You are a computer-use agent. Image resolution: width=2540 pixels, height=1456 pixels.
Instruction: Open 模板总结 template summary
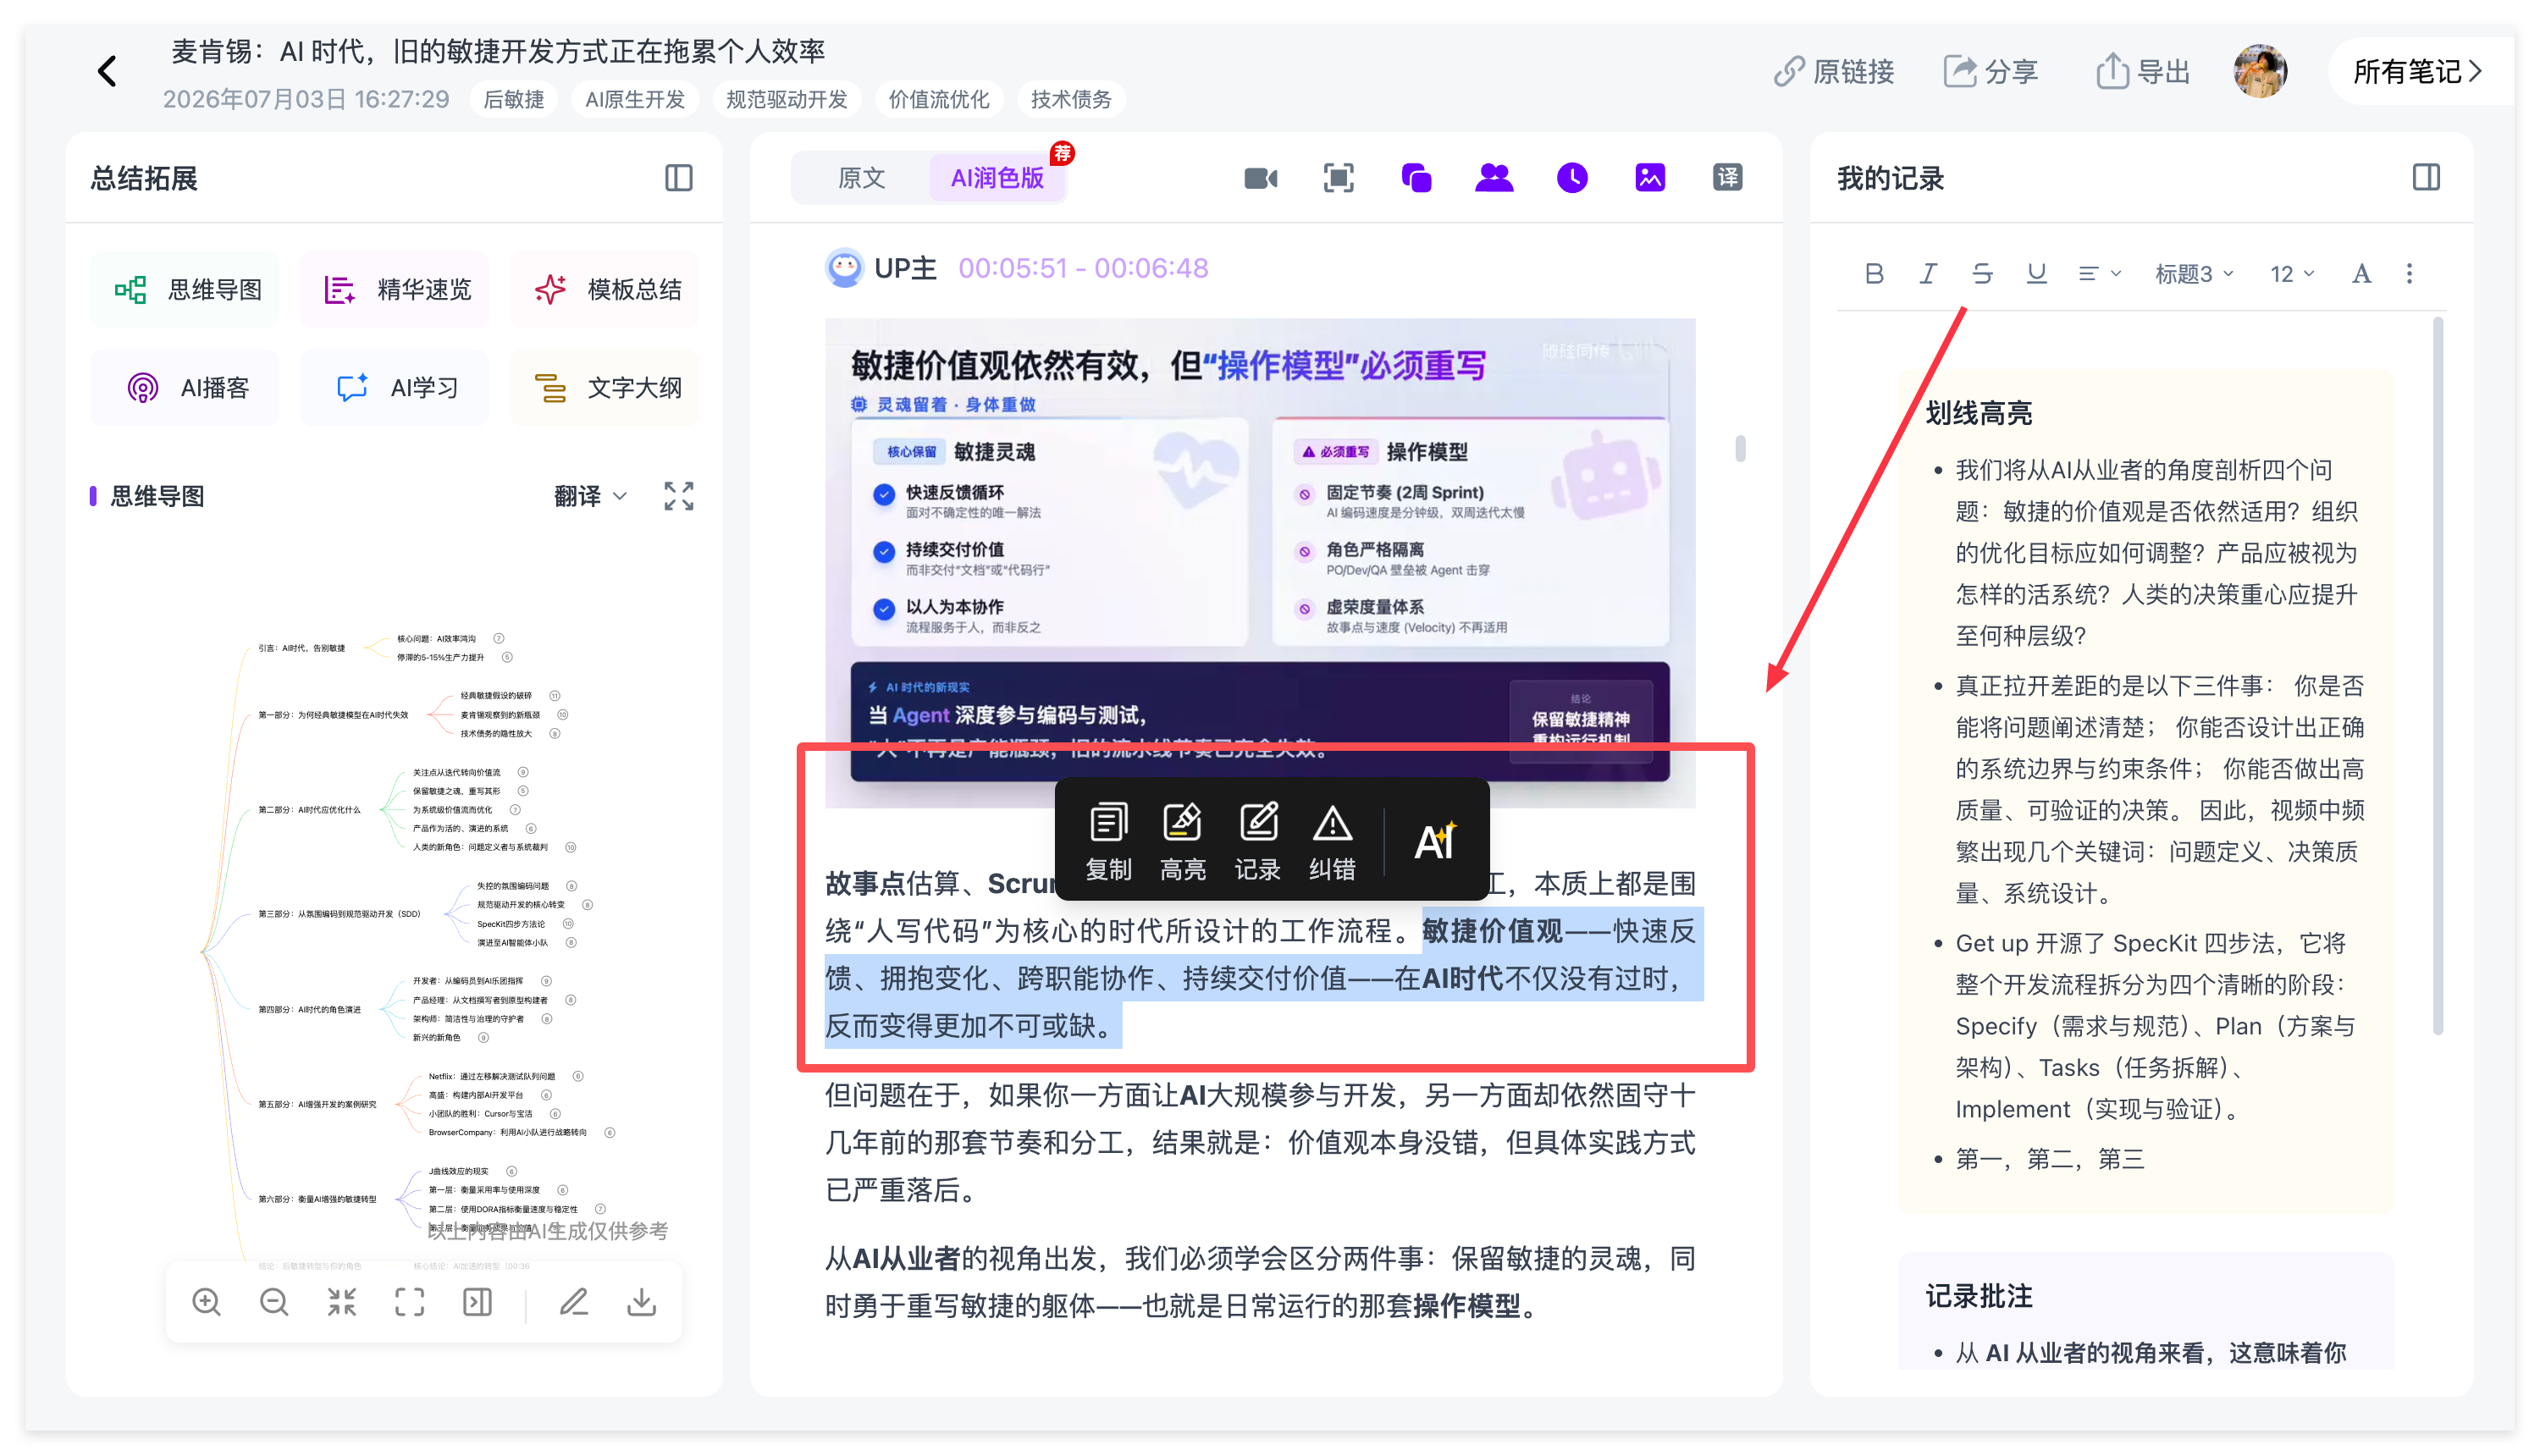606,290
